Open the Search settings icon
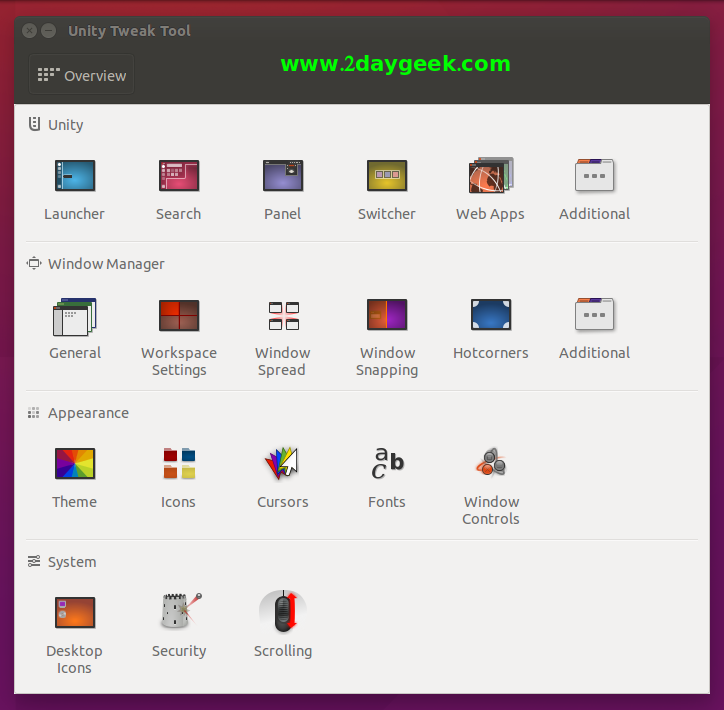Screen dimensions: 724x710 (179, 176)
